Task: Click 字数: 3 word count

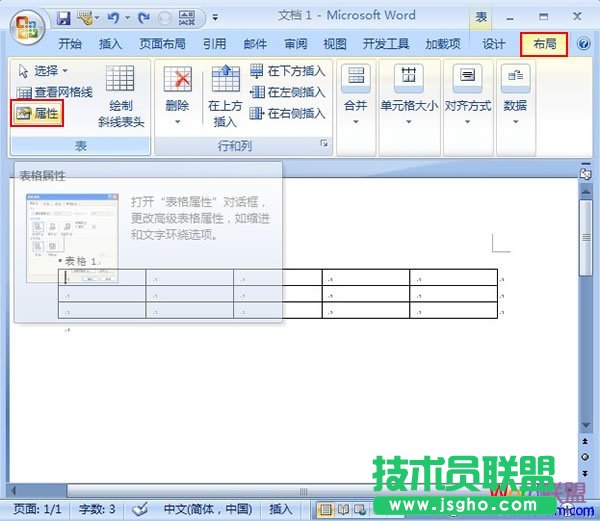Action: 97,509
